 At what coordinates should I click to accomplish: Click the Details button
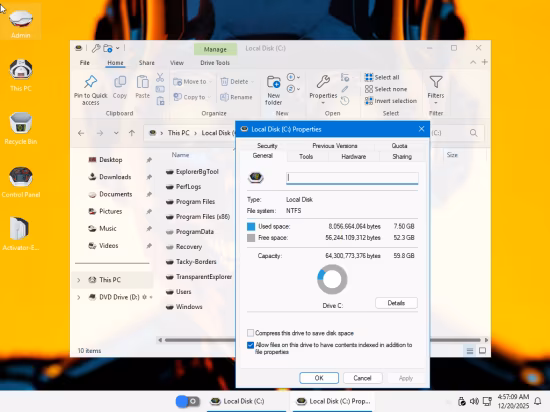tap(396, 303)
